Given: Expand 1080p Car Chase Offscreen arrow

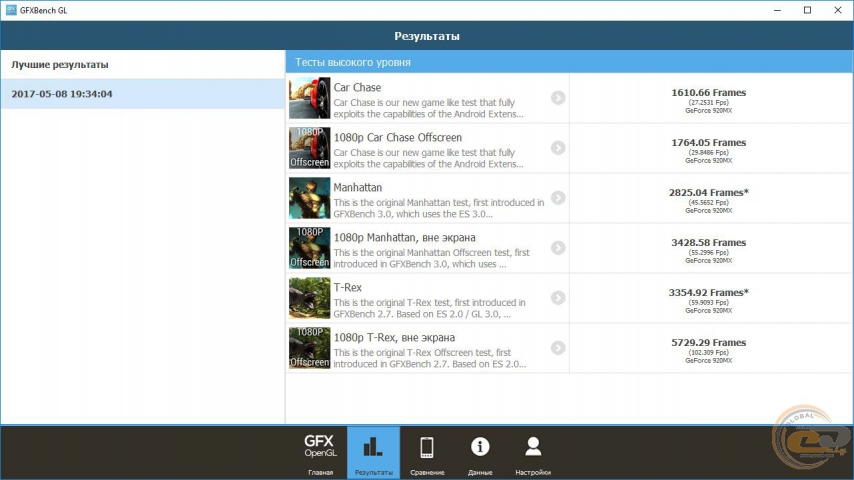Looking at the screenshot, I should pos(558,148).
